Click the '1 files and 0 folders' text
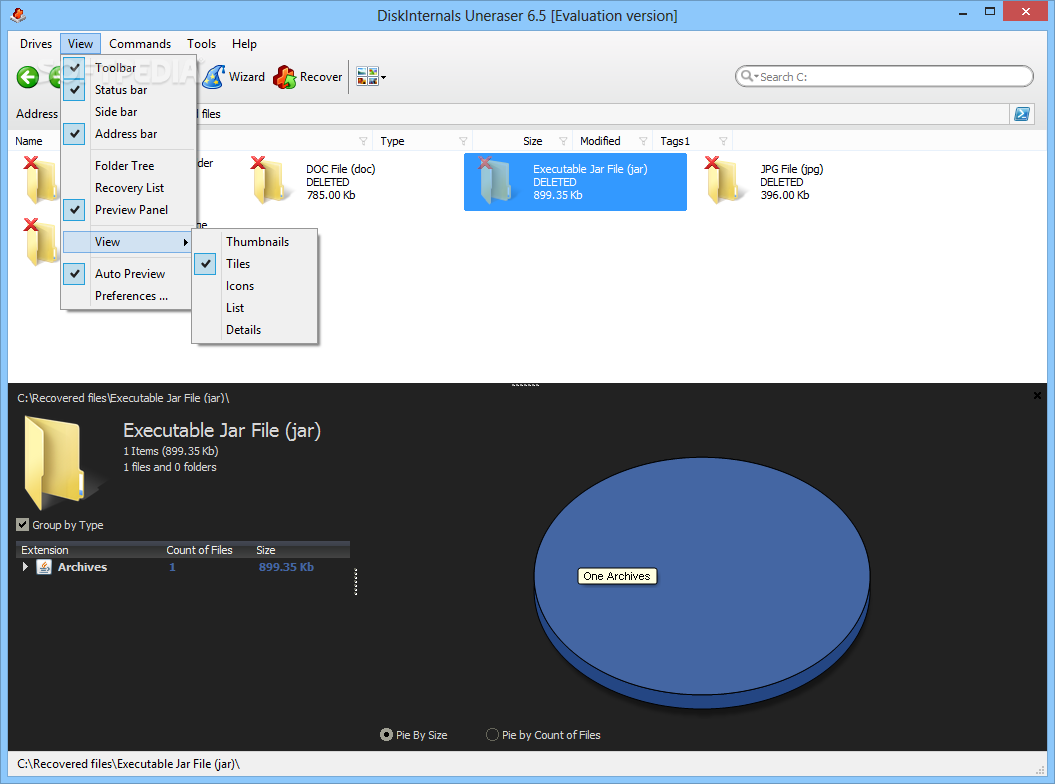This screenshot has height=784, width=1055. [170, 467]
